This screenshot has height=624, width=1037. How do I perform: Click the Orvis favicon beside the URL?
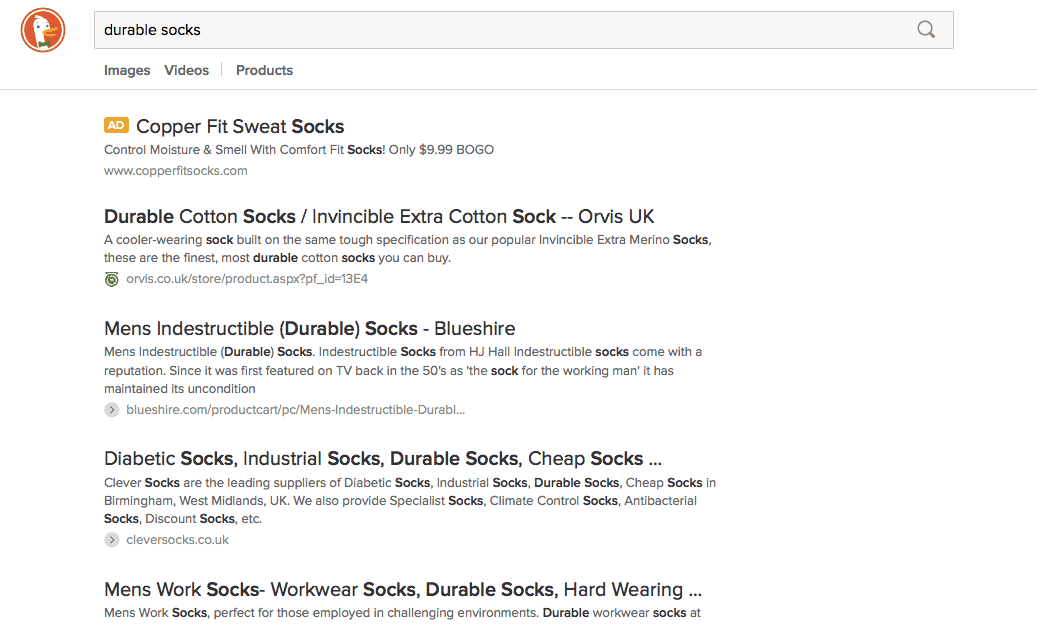click(112, 279)
